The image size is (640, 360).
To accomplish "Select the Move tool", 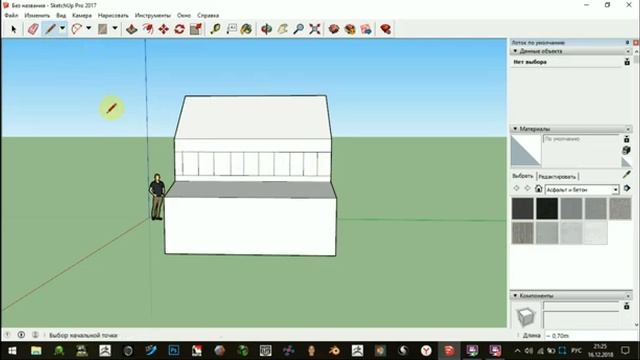I will (x=164, y=29).
